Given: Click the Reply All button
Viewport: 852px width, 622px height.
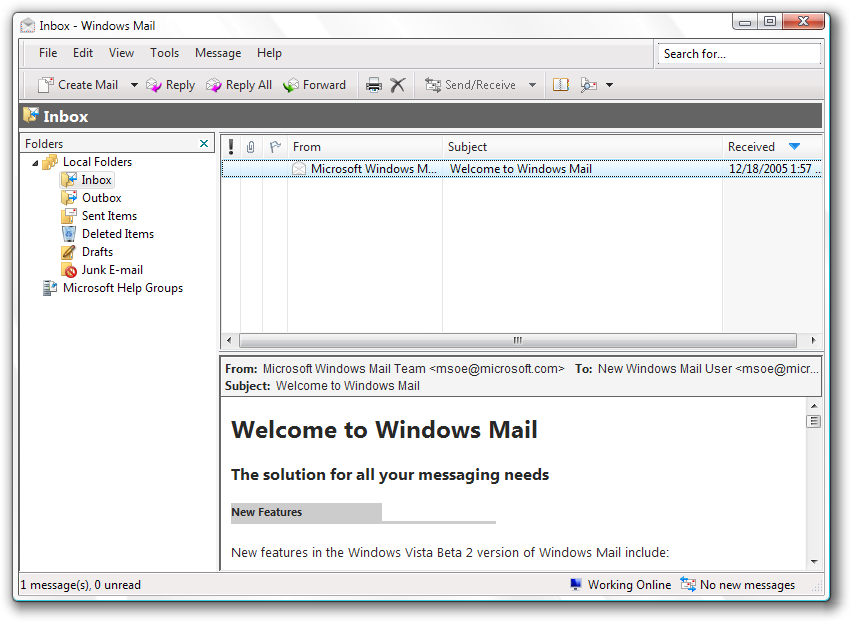Looking at the screenshot, I should 239,85.
